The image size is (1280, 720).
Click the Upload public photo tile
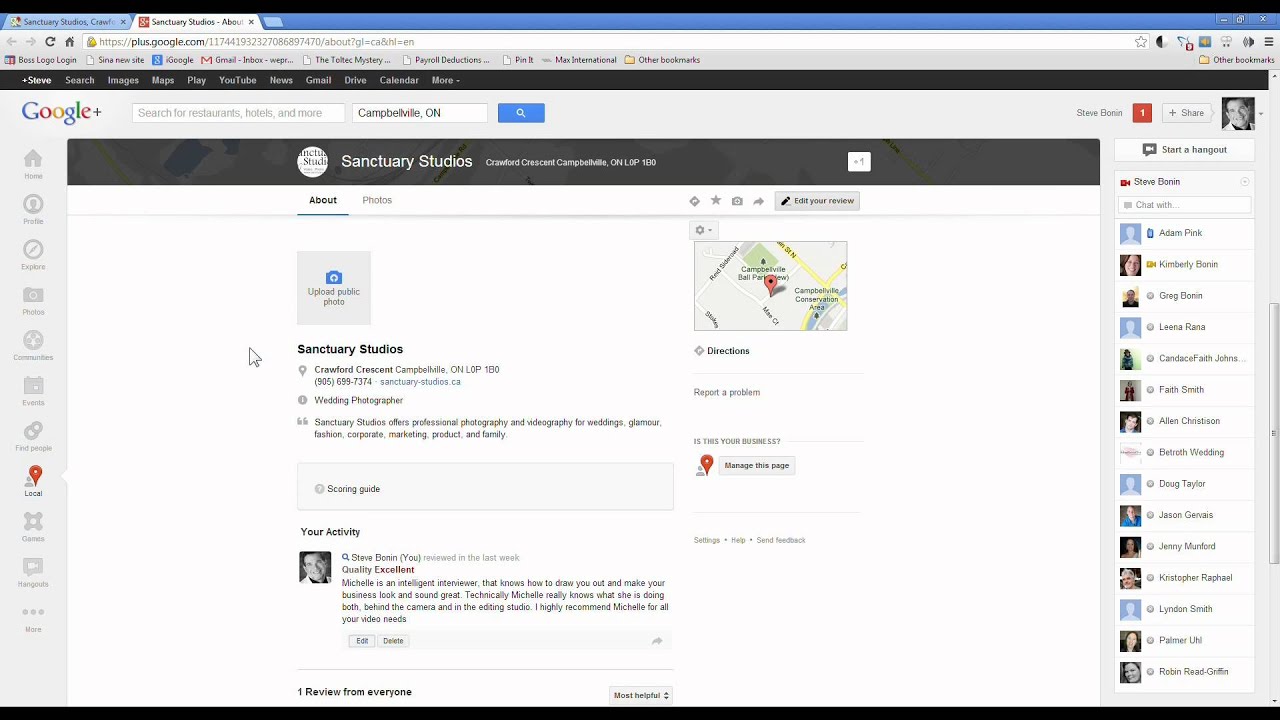click(334, 288)
